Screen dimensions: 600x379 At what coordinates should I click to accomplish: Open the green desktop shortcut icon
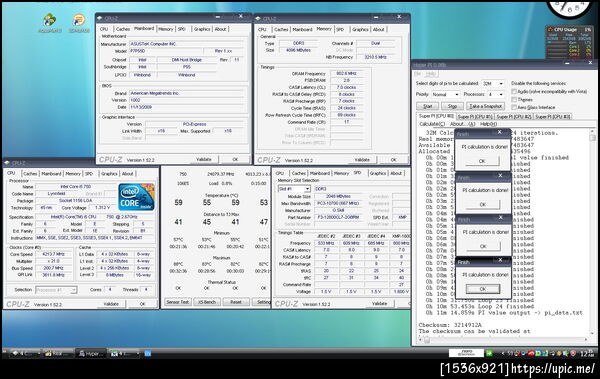click(x=50, y=21)
